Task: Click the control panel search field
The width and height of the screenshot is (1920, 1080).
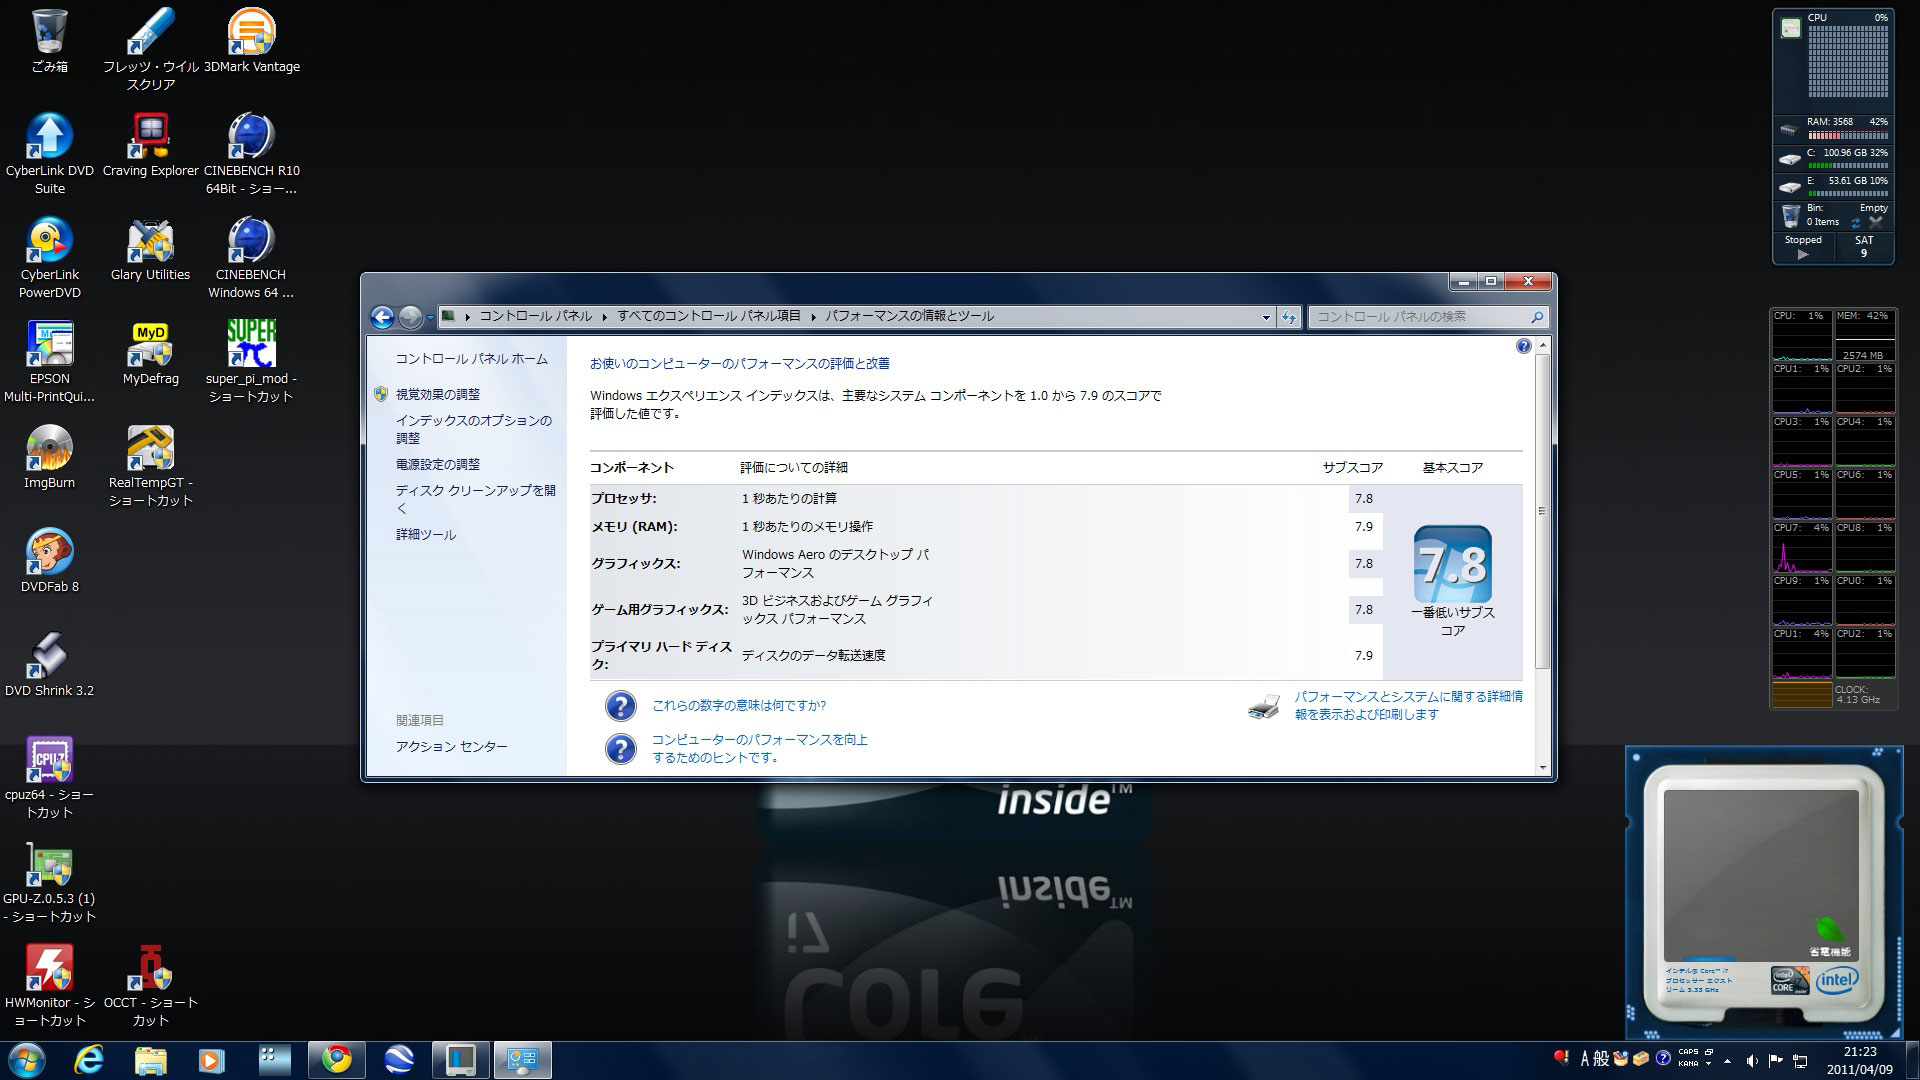Action: (1420, 317)
